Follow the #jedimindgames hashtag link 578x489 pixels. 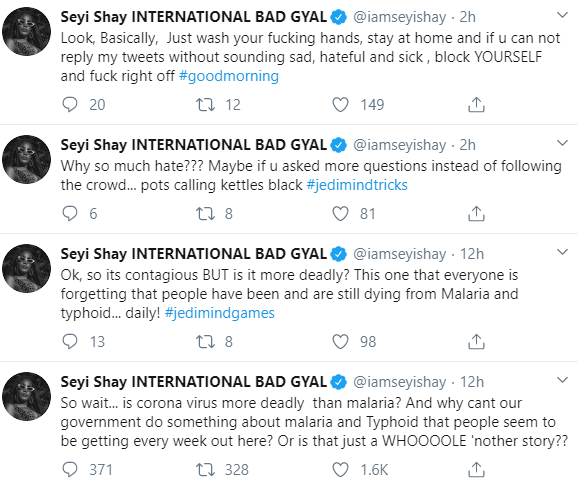[219, 313]
